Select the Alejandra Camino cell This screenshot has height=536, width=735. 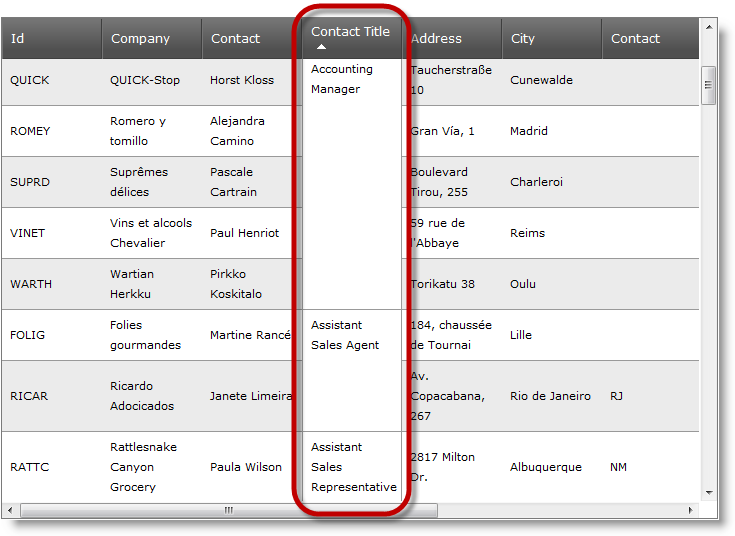(252, 131)
